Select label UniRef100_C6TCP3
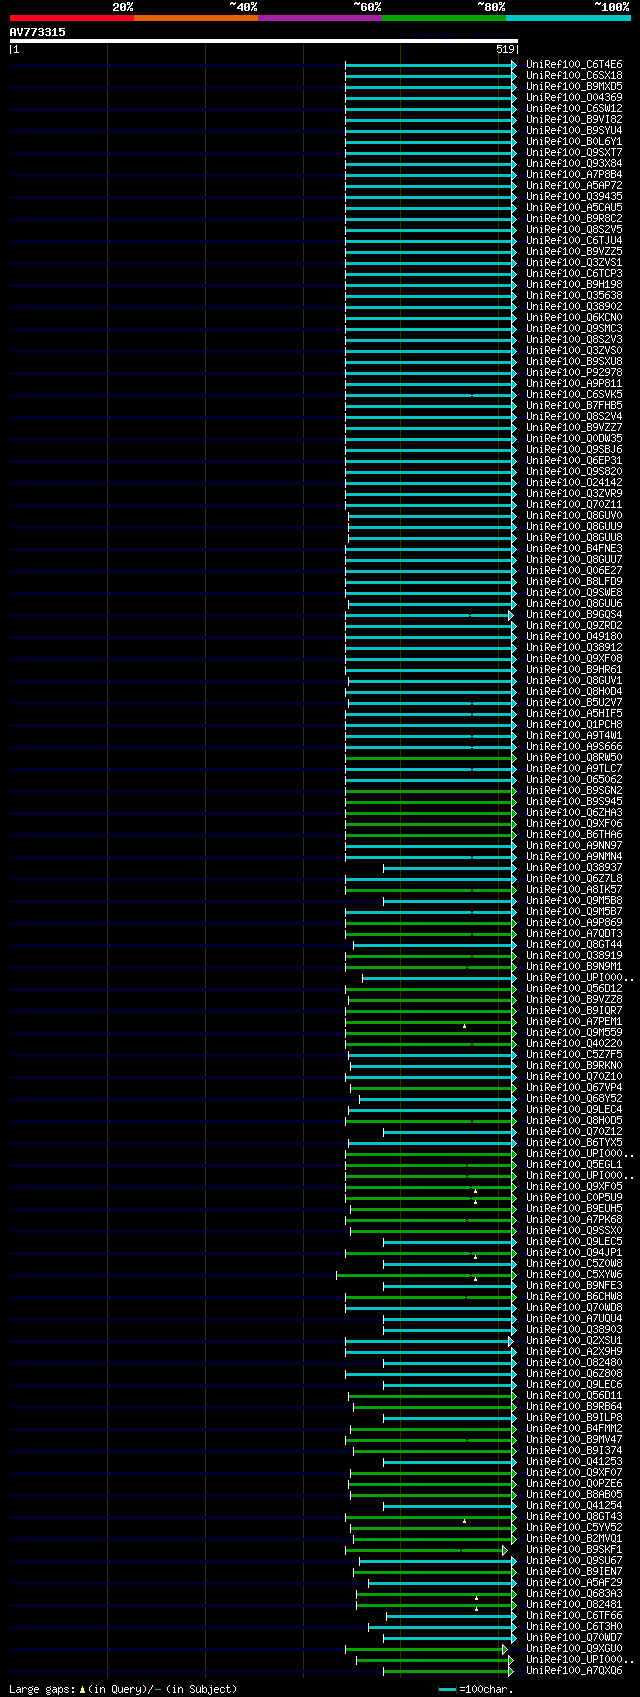Screen dimensions: 640x1697 tap(574, 273)
